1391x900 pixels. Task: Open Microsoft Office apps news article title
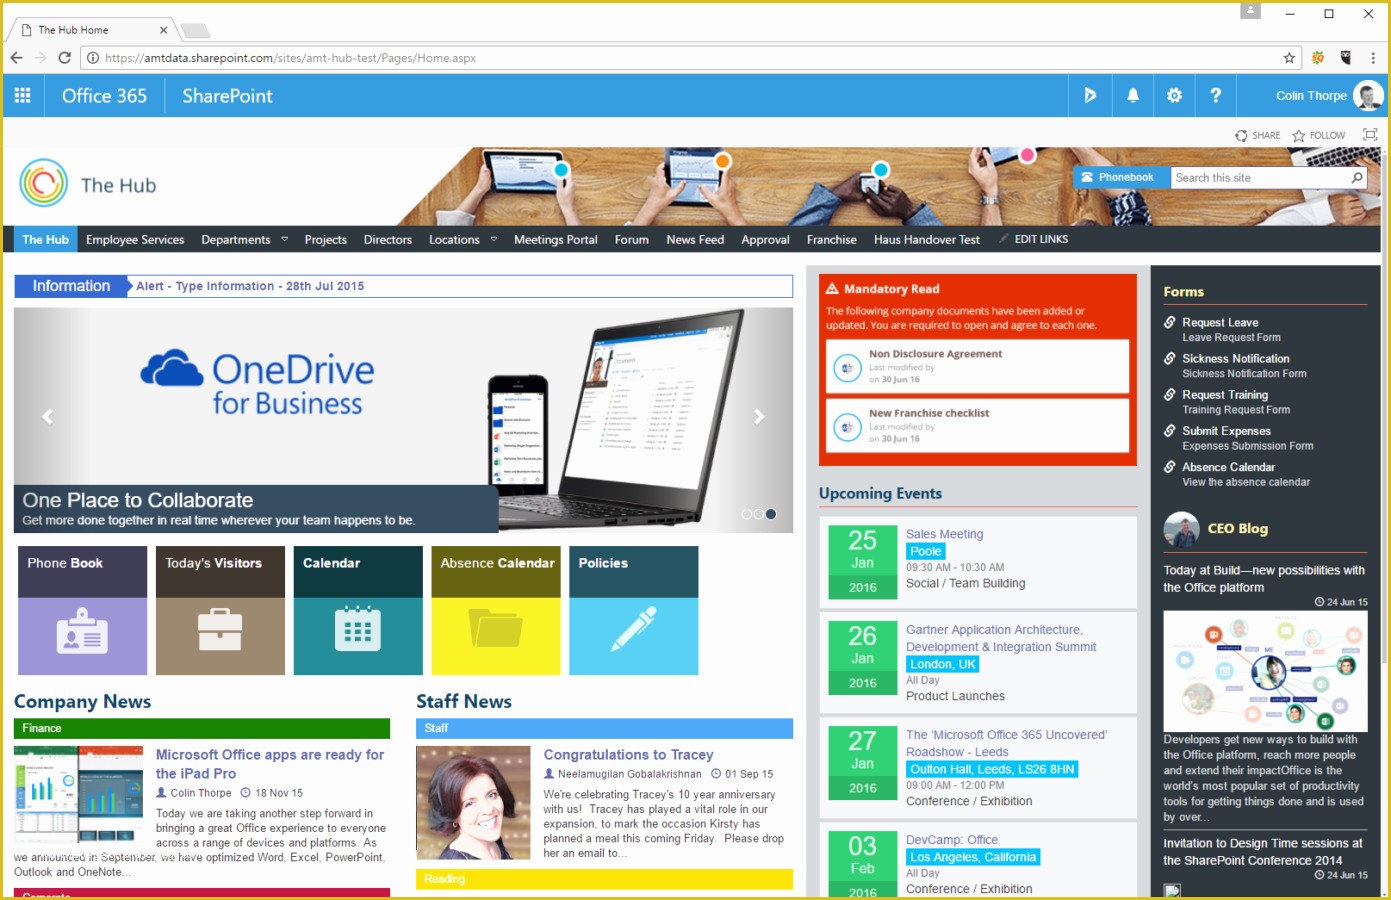coord(270,764)
